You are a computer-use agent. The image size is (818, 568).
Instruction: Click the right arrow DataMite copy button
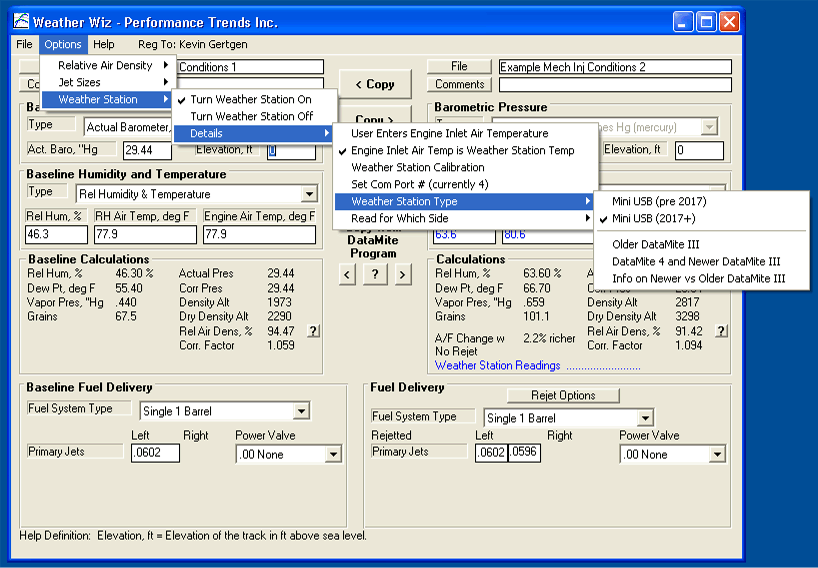click(x=402, y=274)
